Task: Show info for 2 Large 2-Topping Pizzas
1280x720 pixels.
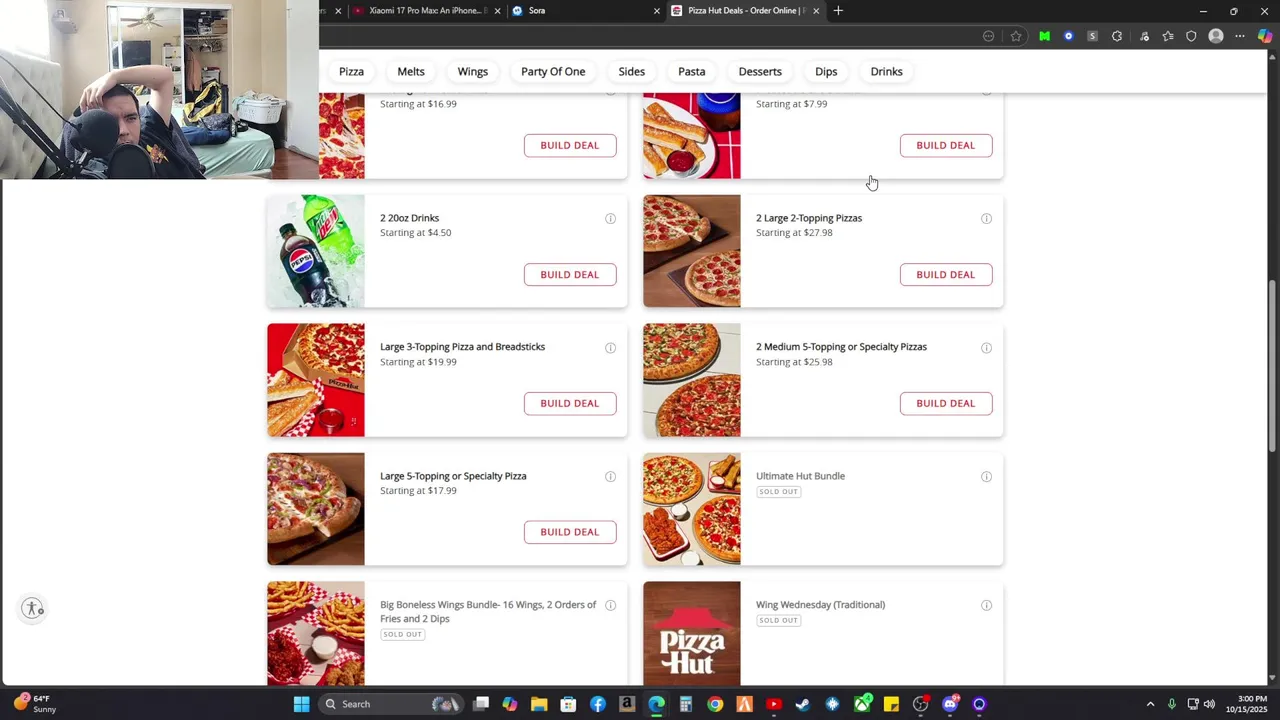Action: (x=986, y=218)
